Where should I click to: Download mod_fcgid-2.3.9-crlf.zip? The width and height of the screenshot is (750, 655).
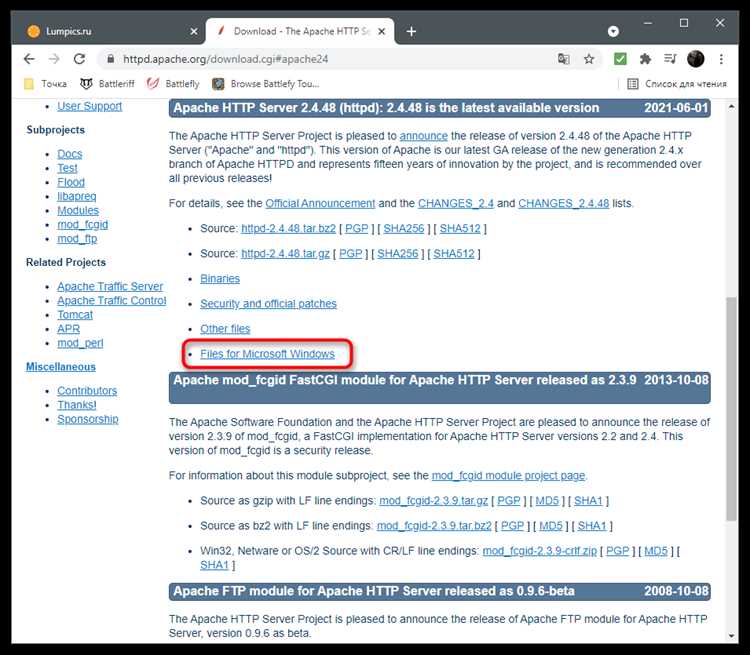(540, 551)
